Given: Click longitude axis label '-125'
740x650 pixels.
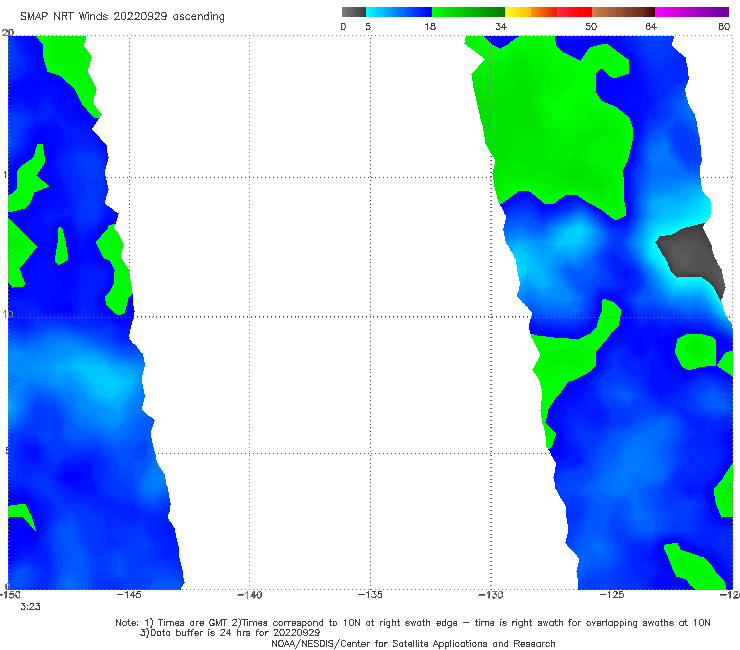Looking at the screenshot, I should (612, 595).
